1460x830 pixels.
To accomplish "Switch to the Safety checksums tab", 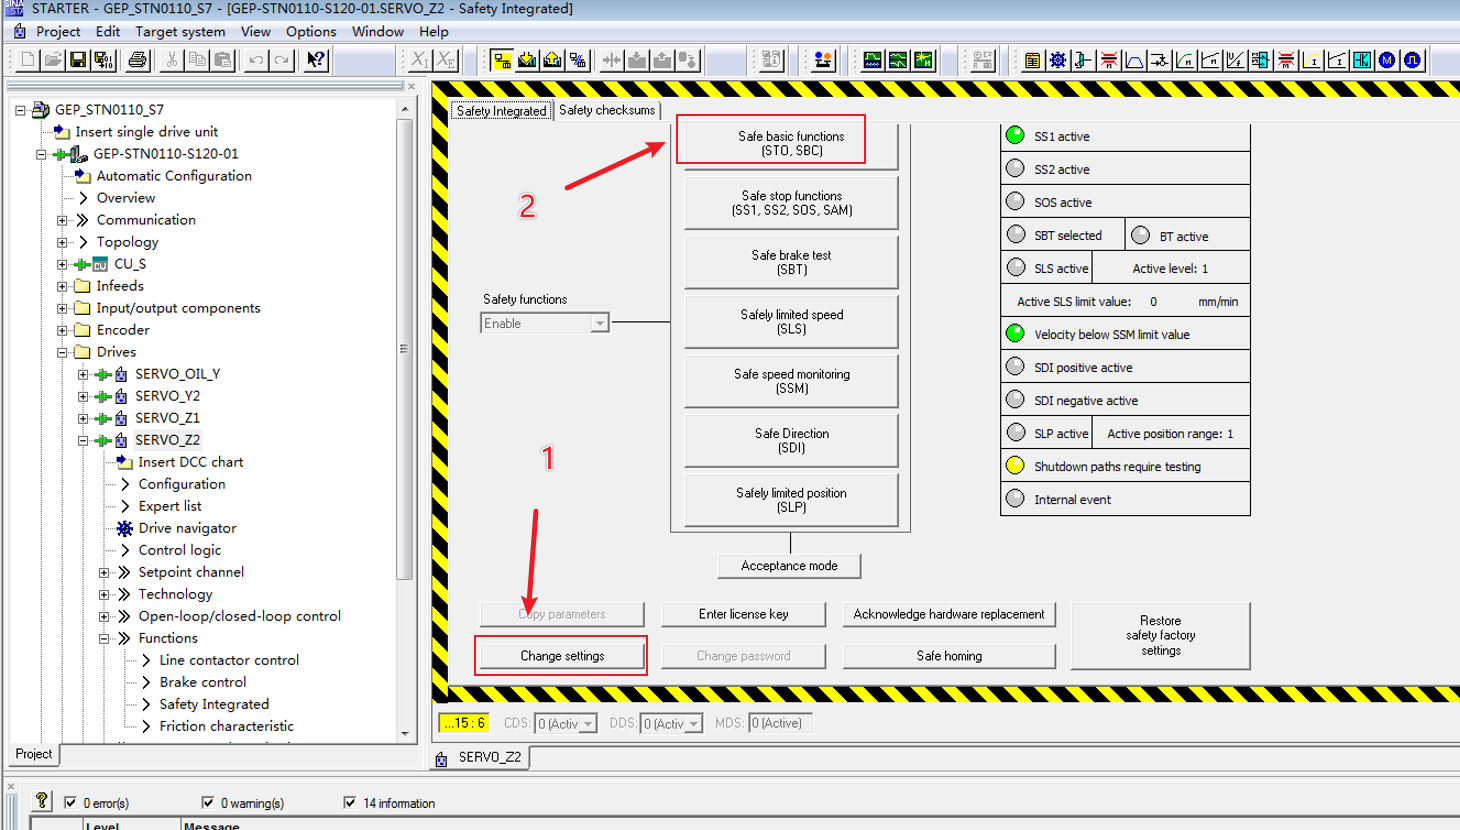I will [x=606, y=110].
